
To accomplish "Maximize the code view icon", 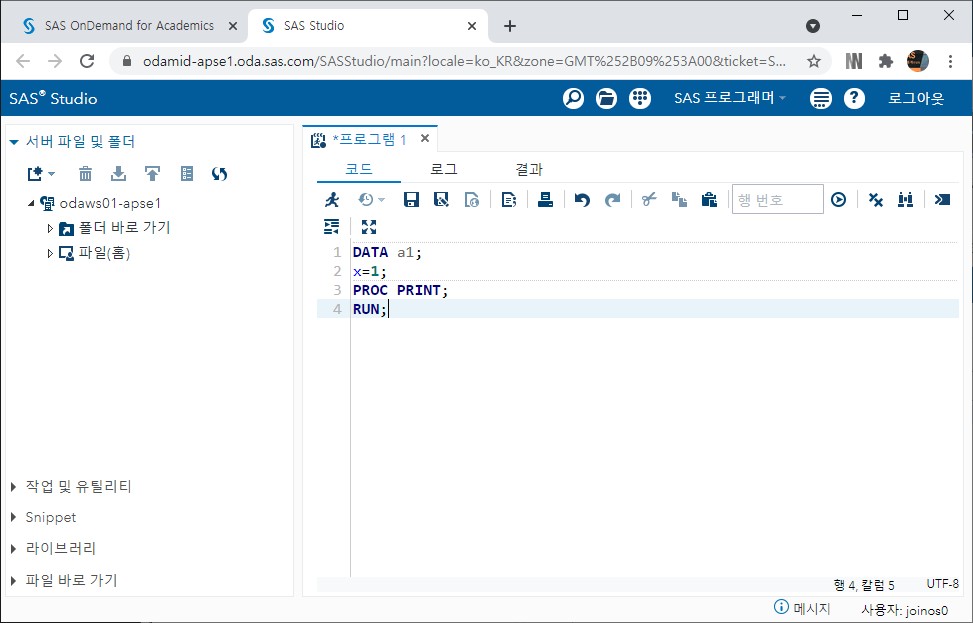I will tap(369, 226).
